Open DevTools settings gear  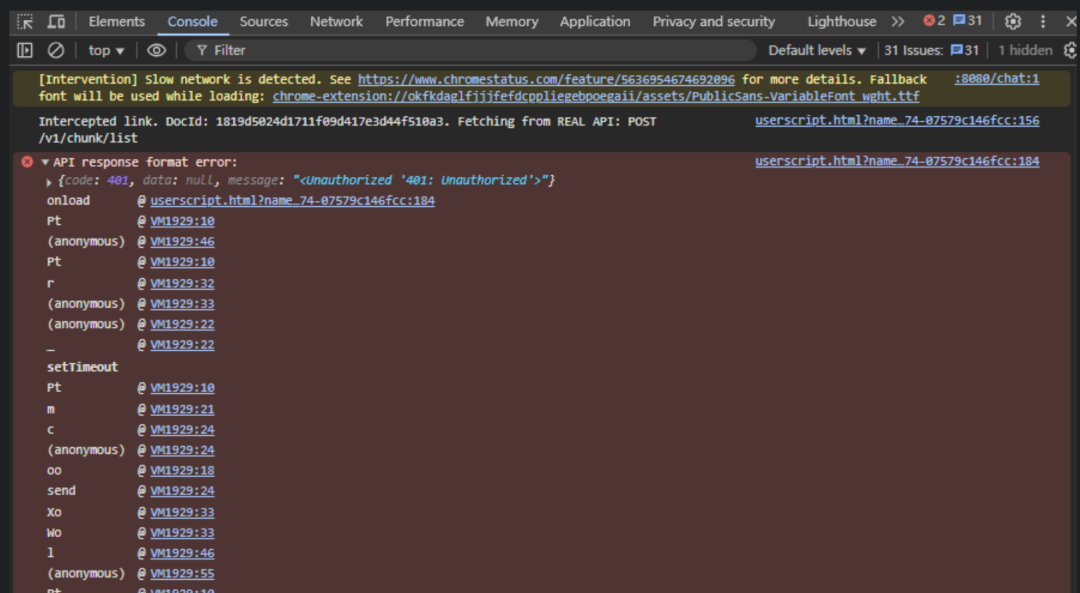tap(1013, 21)
